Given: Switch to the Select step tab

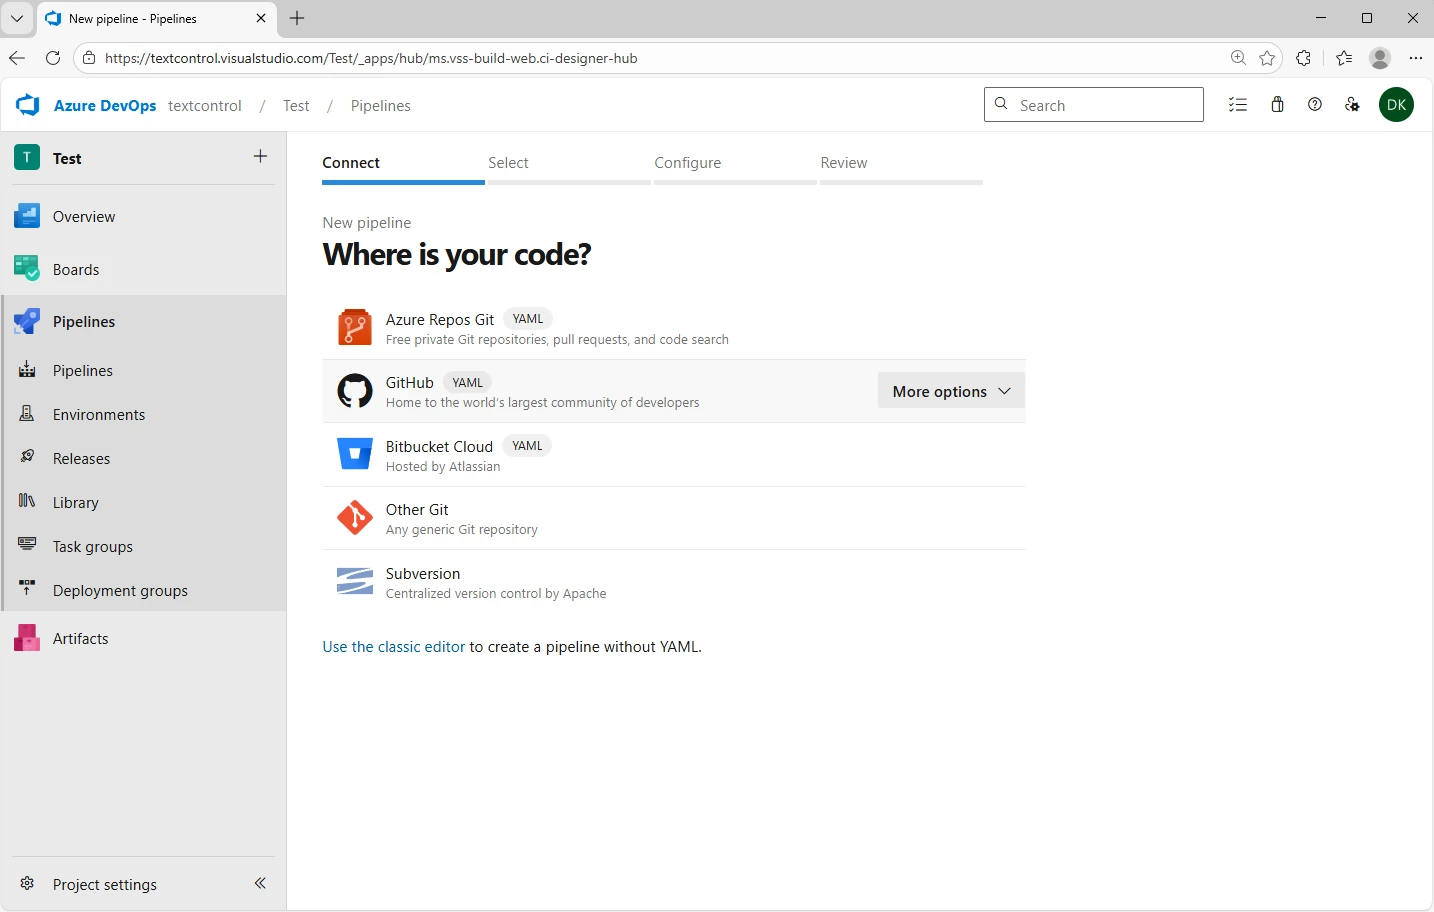Looking at the screenshot, I should (509, 162).
